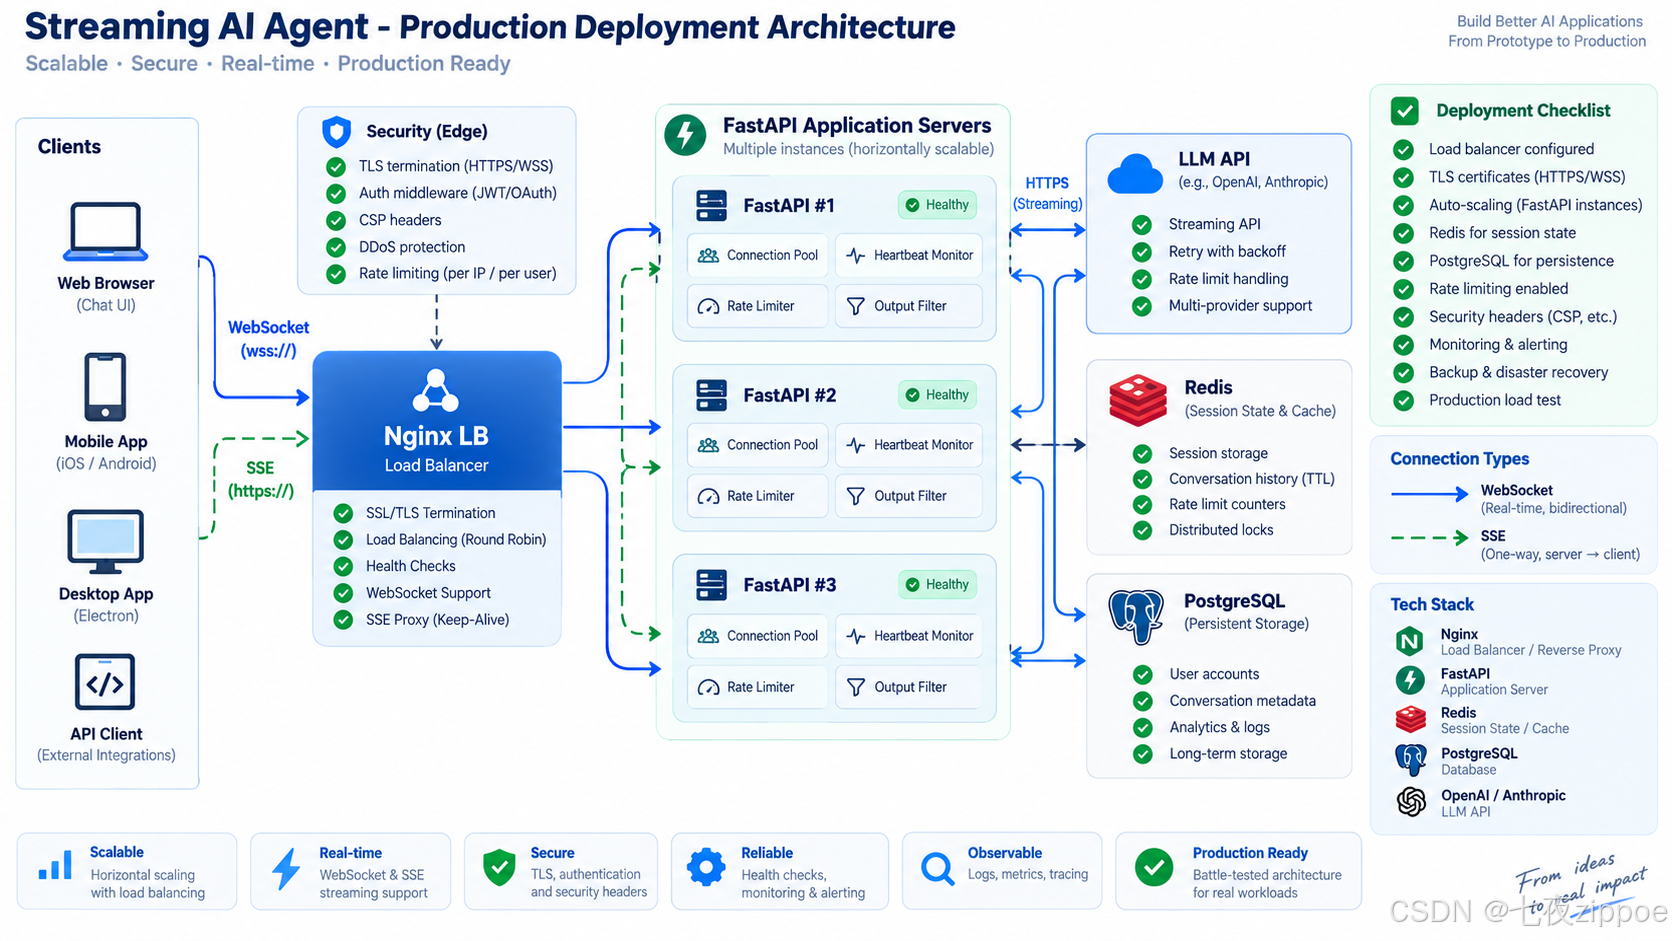Click the Deployment Checklist green checkbox icon

pos(1405,111)
